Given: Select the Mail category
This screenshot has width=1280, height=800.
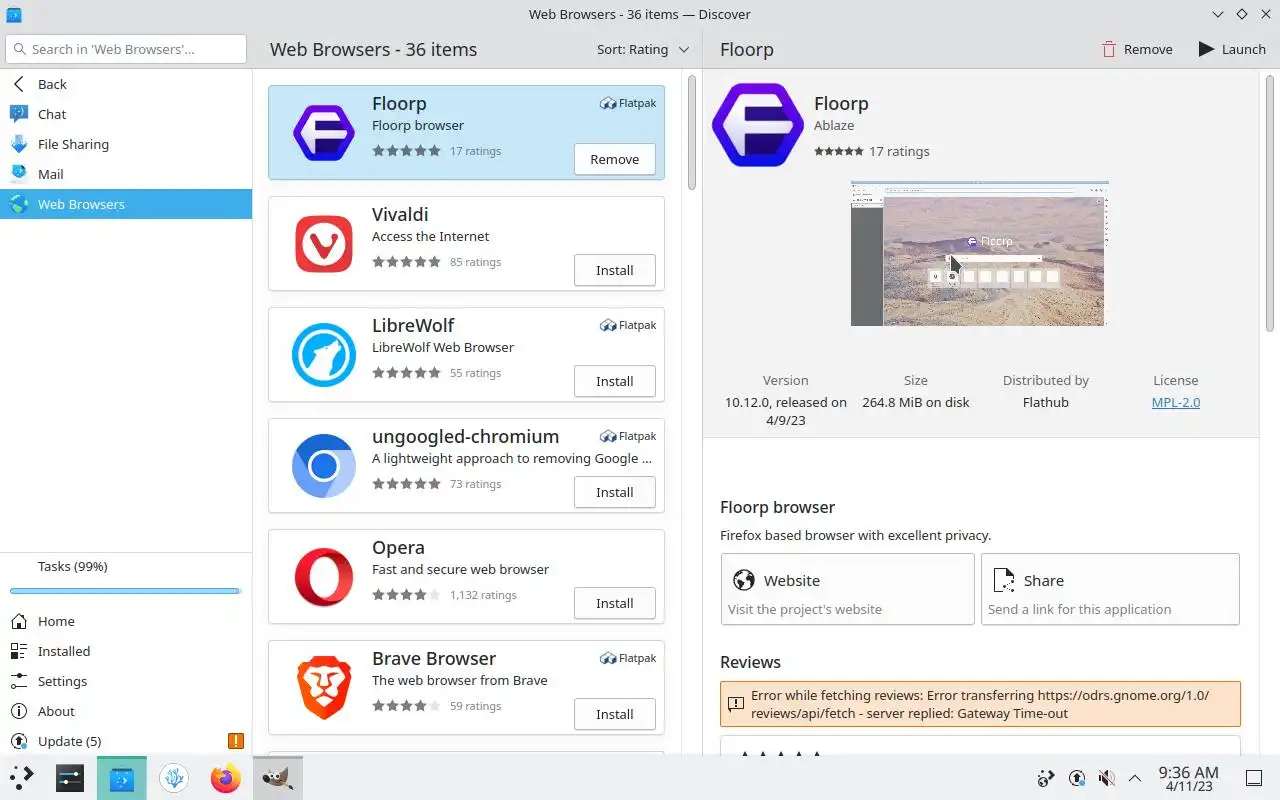Looking at the screenshot, I should 126,174.
